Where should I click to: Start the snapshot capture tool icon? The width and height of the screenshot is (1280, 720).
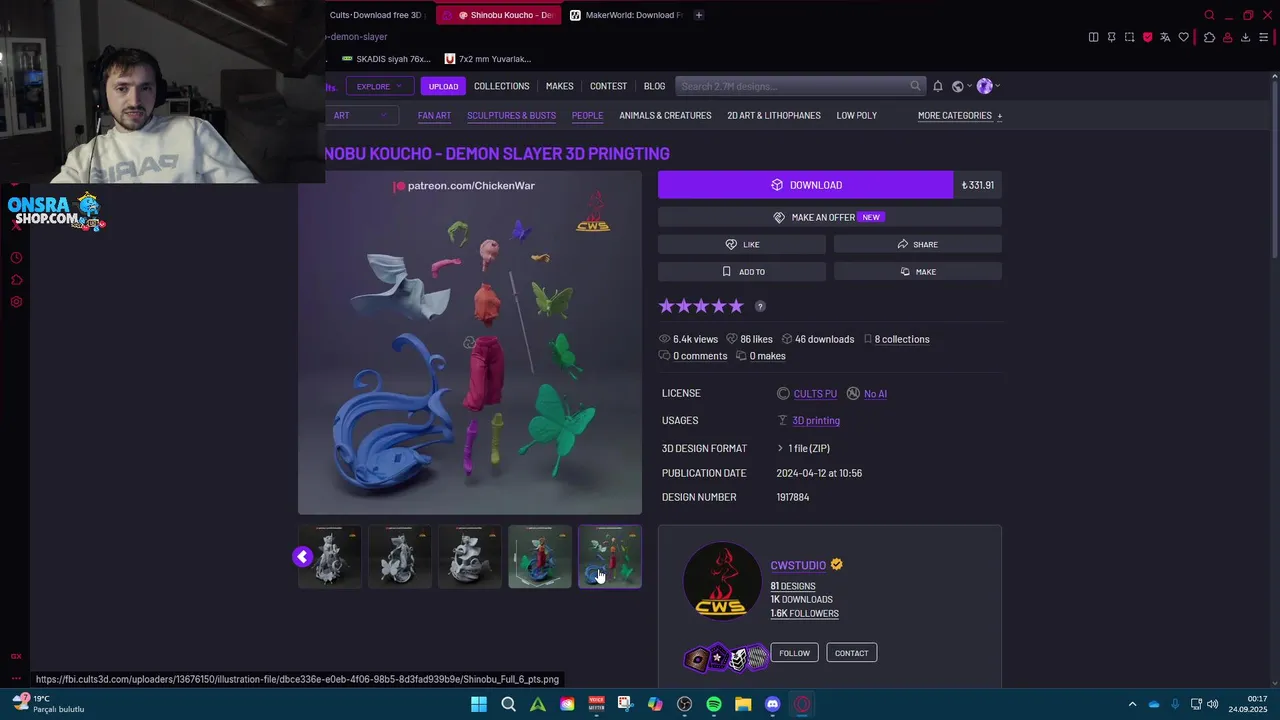click(x=1129, y=37)
